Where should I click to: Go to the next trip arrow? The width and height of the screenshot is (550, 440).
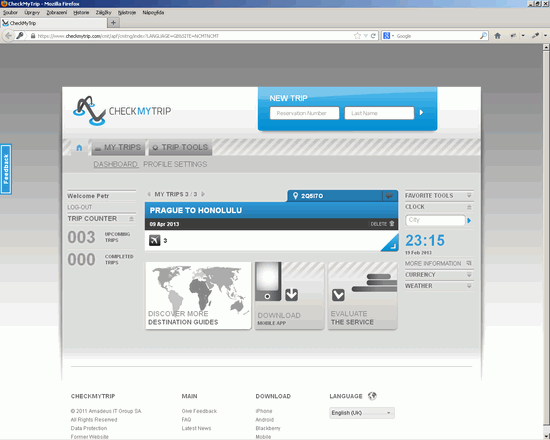203,194
